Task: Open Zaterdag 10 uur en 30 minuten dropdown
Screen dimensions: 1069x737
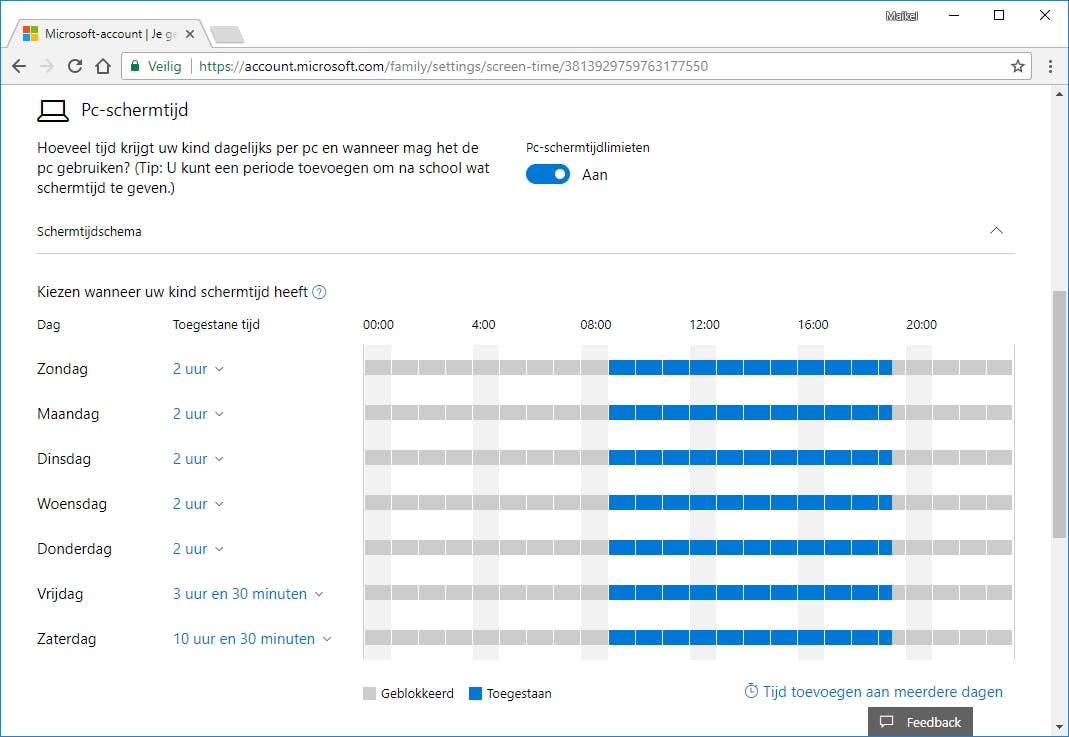Action: [x=252, y=639]
